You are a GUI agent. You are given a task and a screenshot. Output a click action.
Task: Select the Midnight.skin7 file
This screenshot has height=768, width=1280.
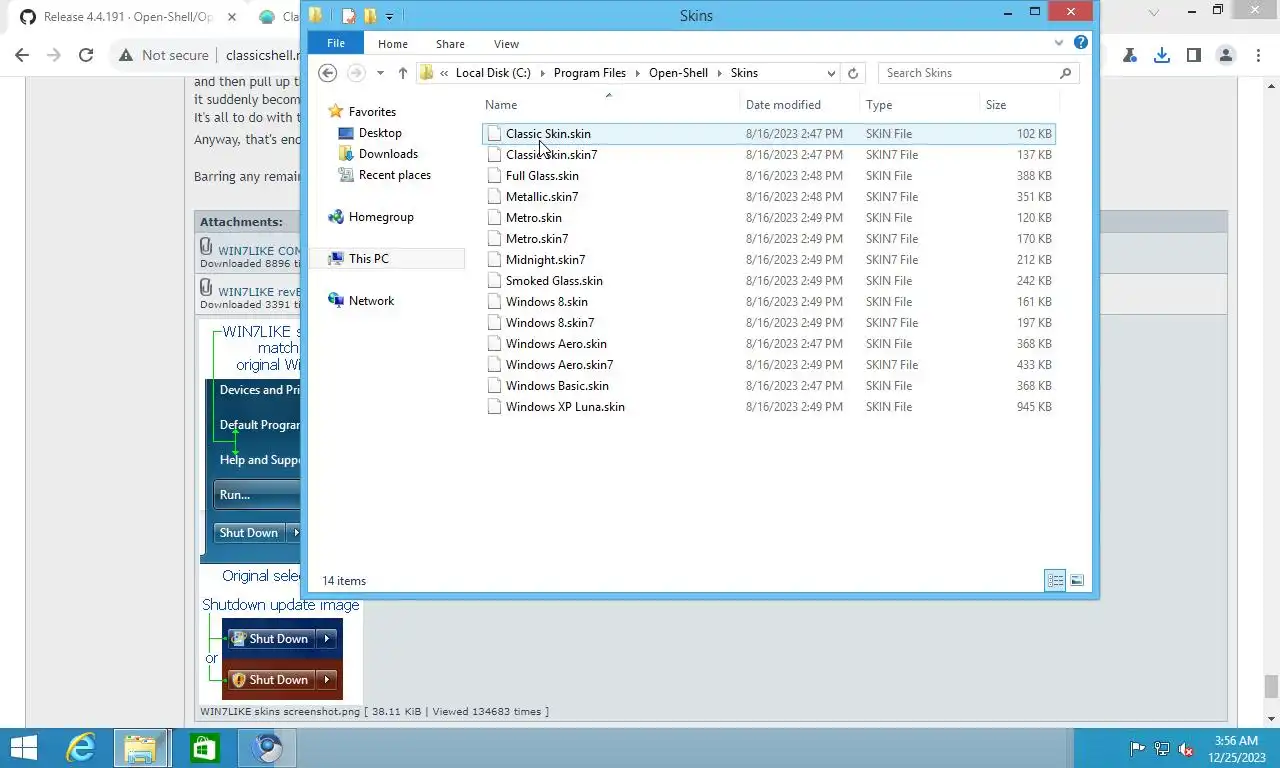click(768, 260)
